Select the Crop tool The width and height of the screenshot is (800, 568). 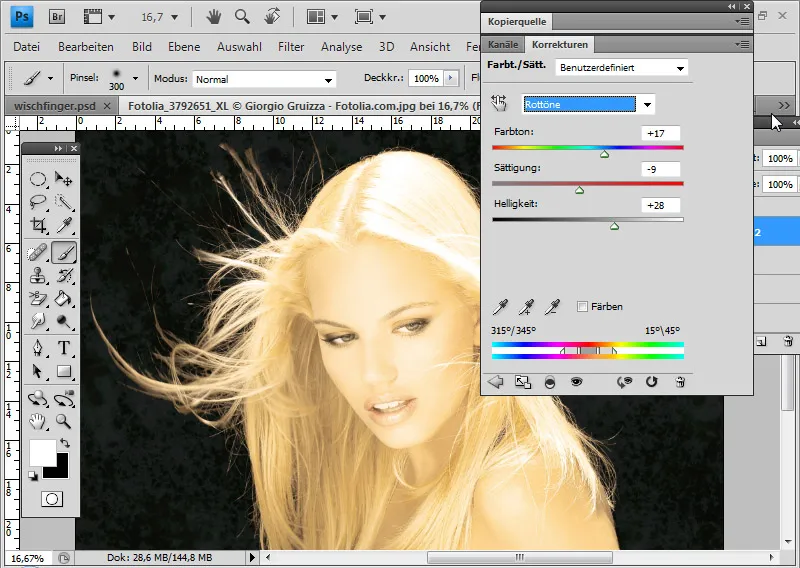(x=38, y=225)
